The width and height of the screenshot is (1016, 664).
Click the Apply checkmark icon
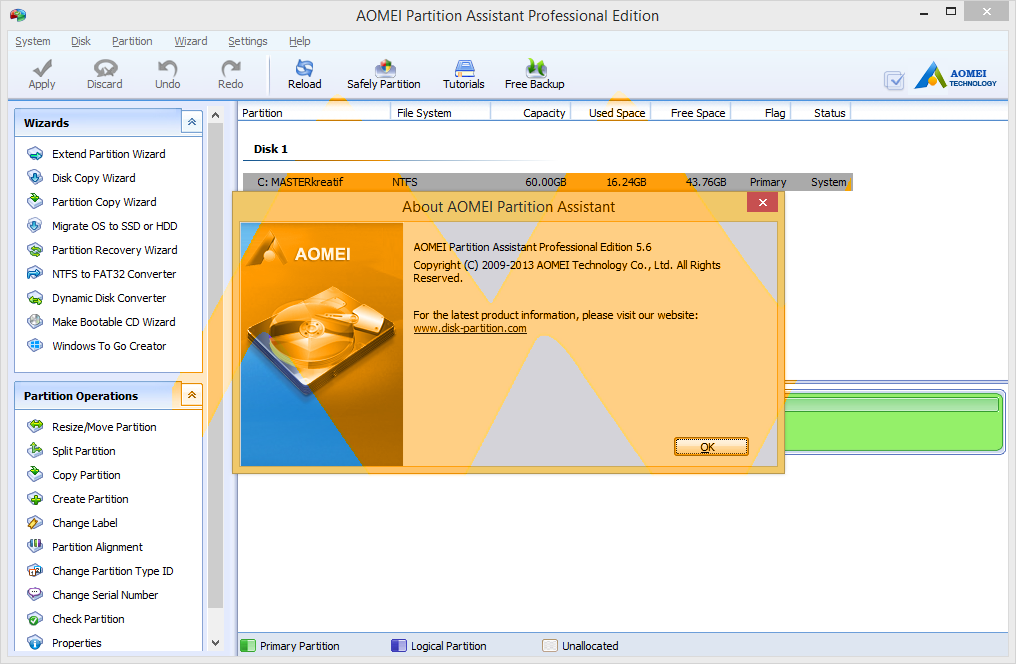pos(42,68)
